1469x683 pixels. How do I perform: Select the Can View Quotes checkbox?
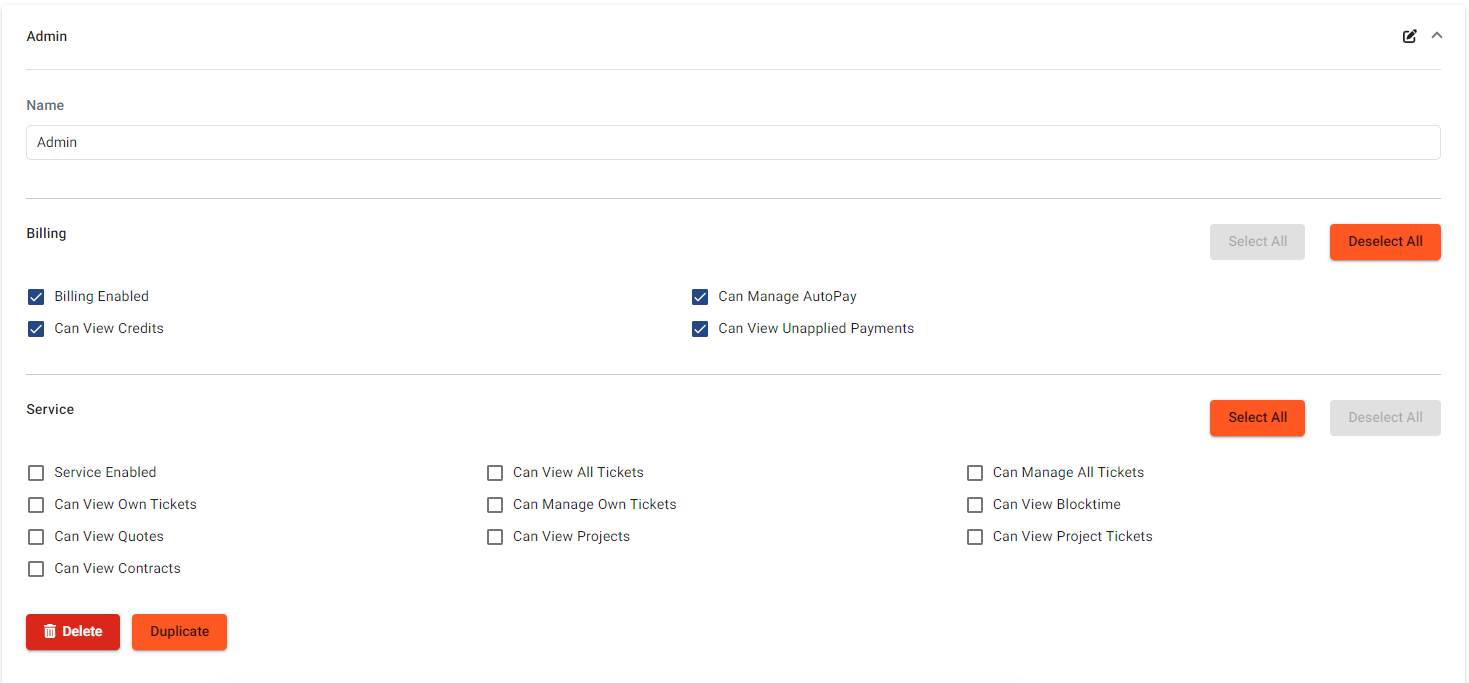tap(36, 537)
